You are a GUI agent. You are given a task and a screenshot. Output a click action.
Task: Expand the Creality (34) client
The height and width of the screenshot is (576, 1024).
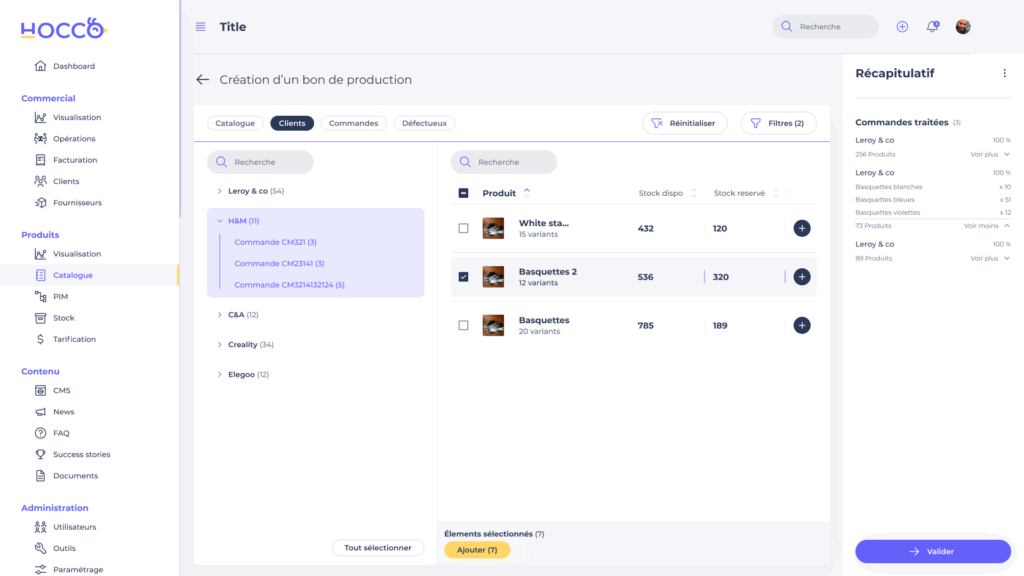[x=220, y=345]
